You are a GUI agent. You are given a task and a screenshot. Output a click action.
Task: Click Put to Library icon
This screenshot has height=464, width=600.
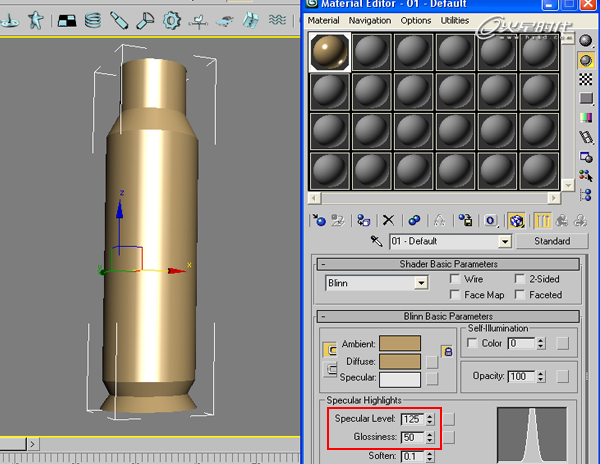(x=465, y=220)
